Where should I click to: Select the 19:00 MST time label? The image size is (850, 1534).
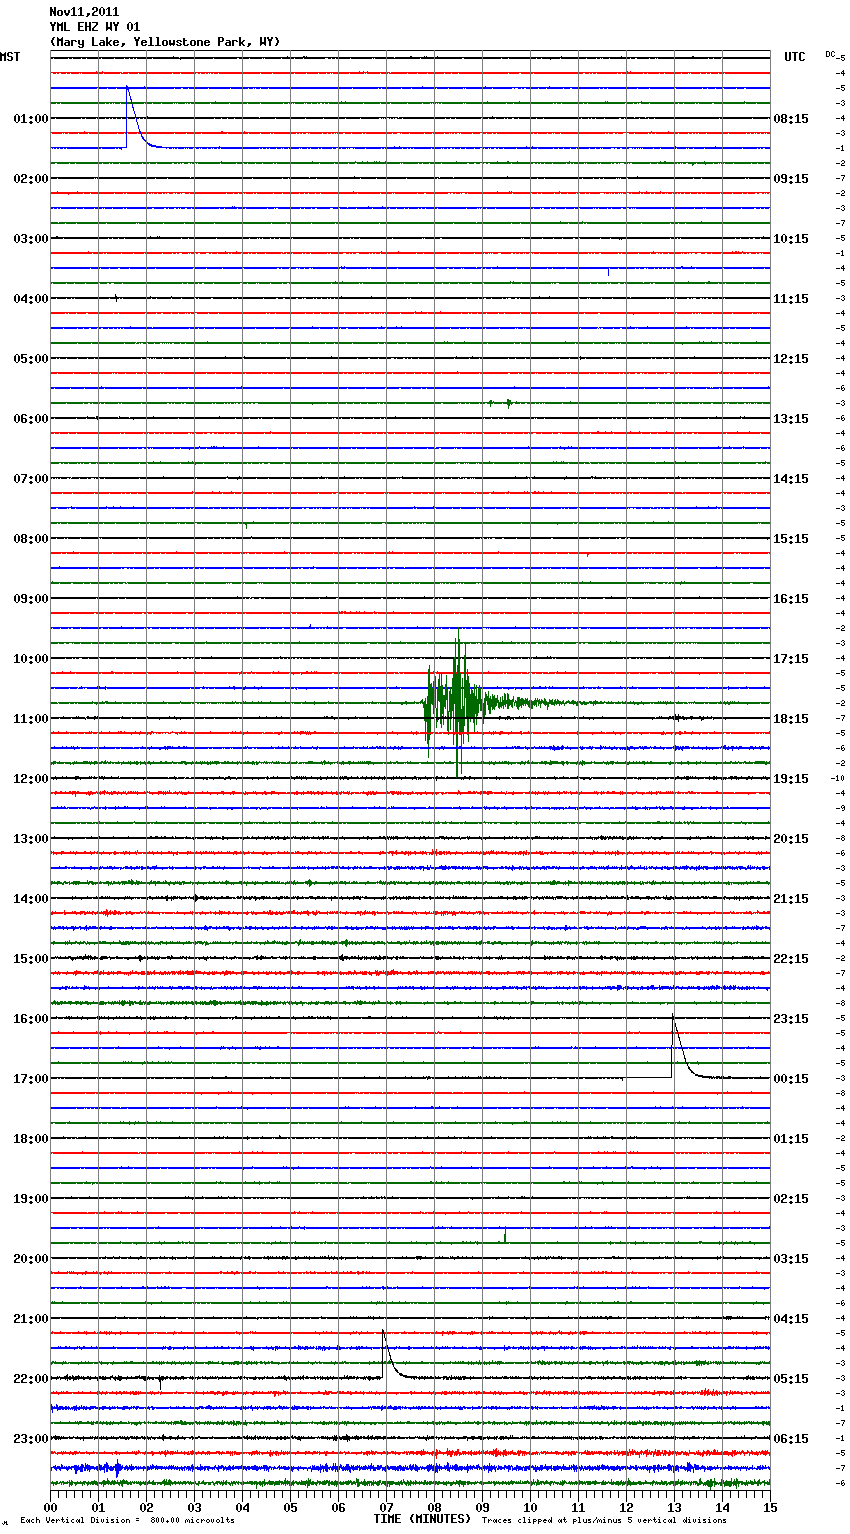click(31, 1198)
